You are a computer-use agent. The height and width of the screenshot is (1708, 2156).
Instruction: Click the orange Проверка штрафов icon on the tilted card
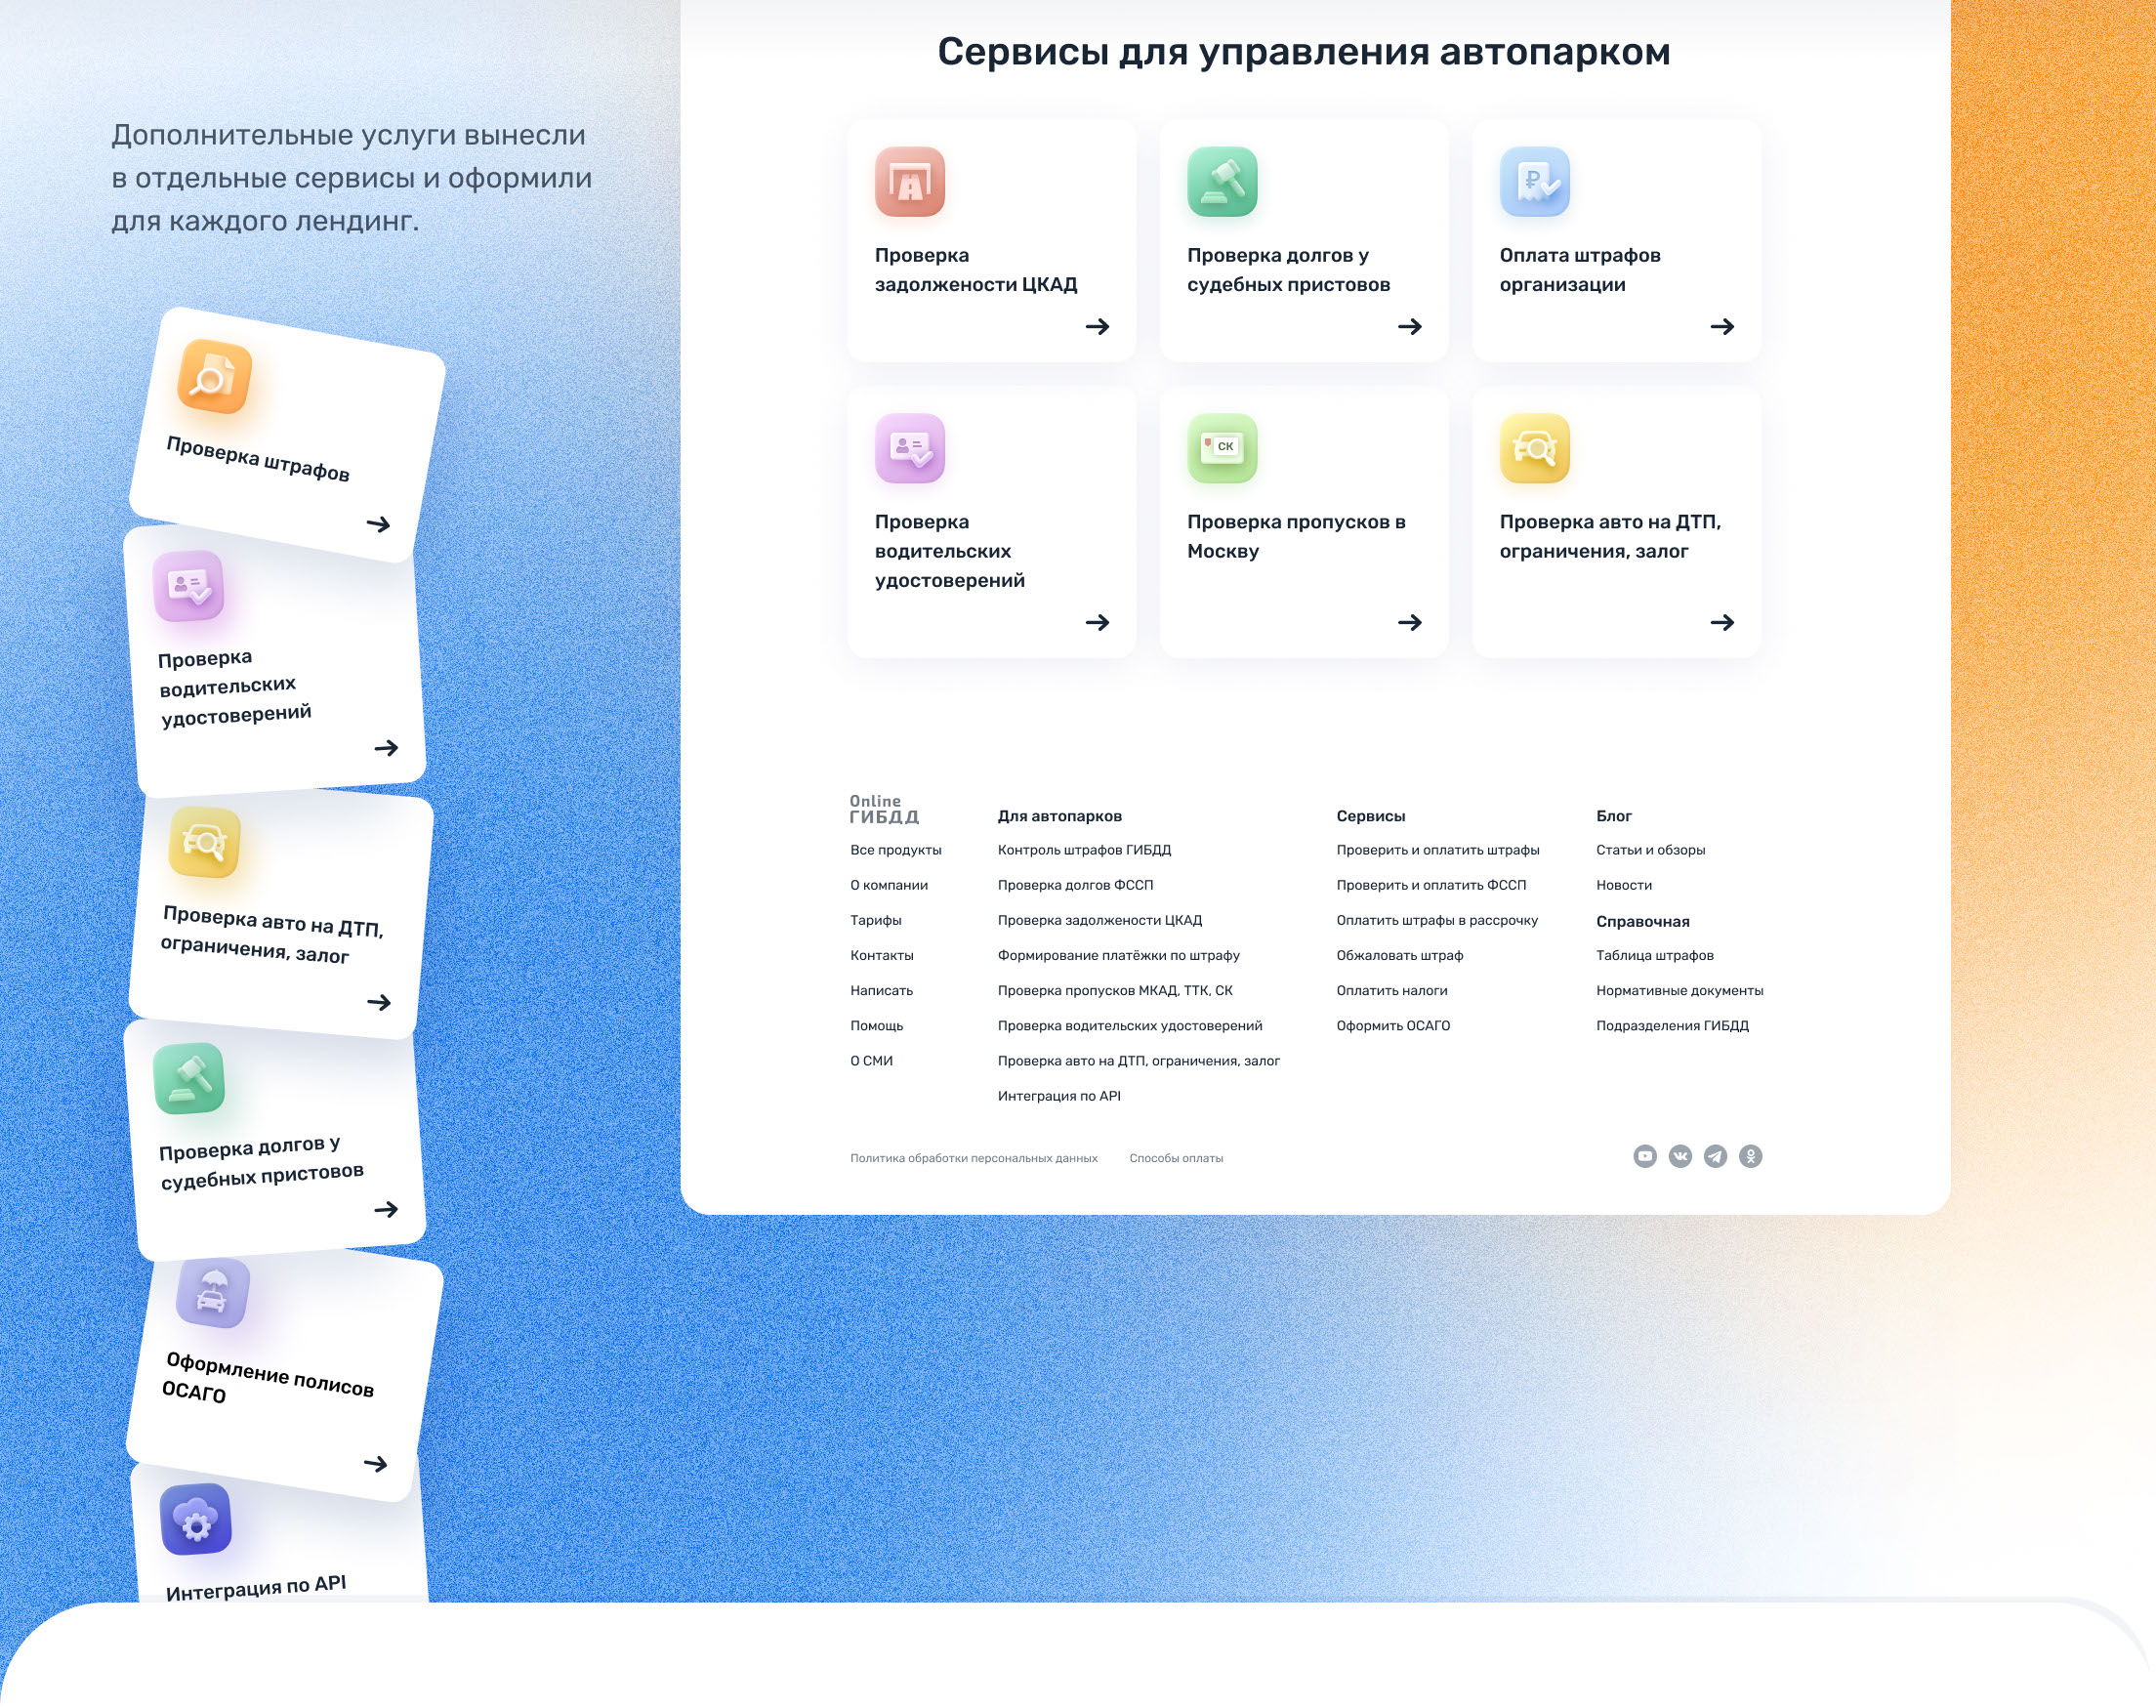pyautogui.click(x=214, y=377)
